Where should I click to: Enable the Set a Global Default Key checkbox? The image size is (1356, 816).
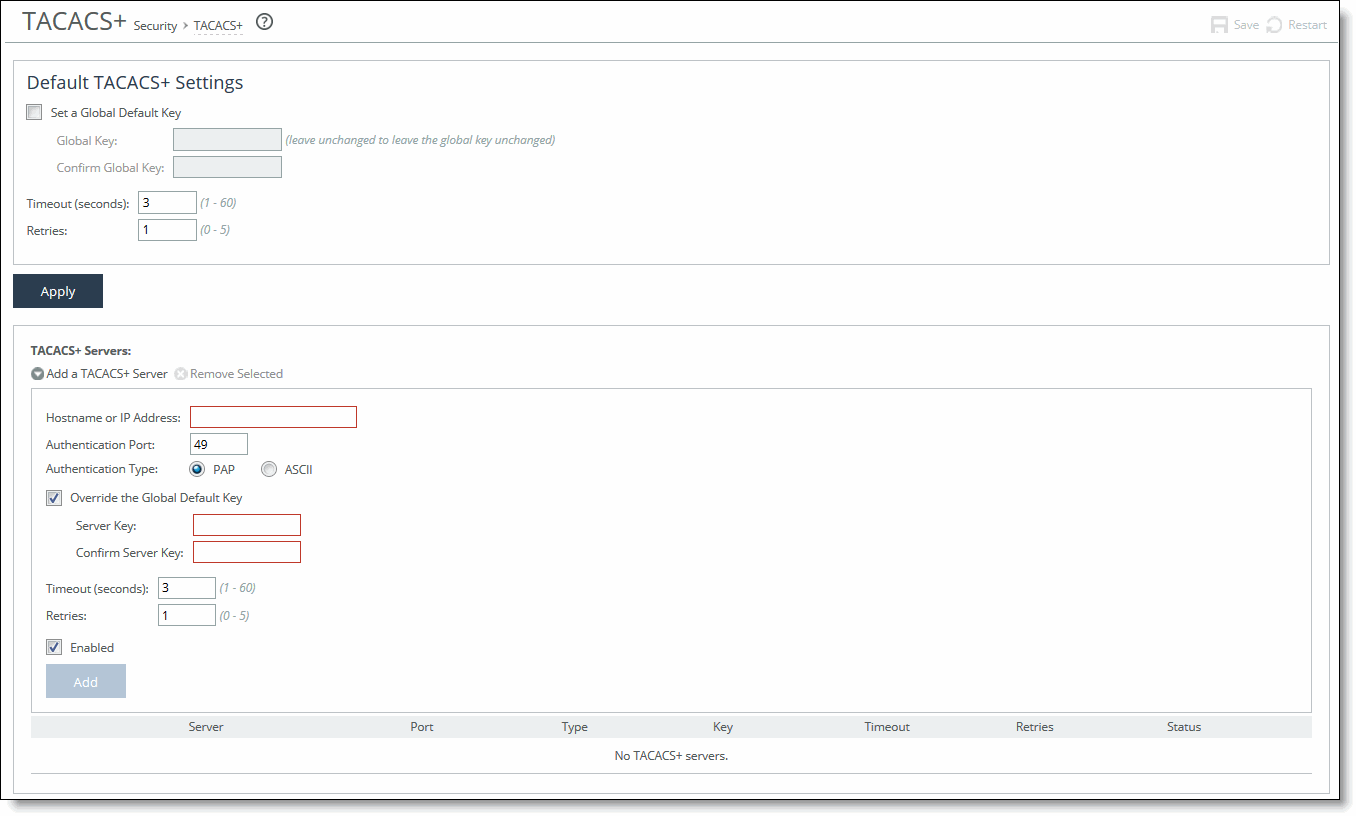34,112
